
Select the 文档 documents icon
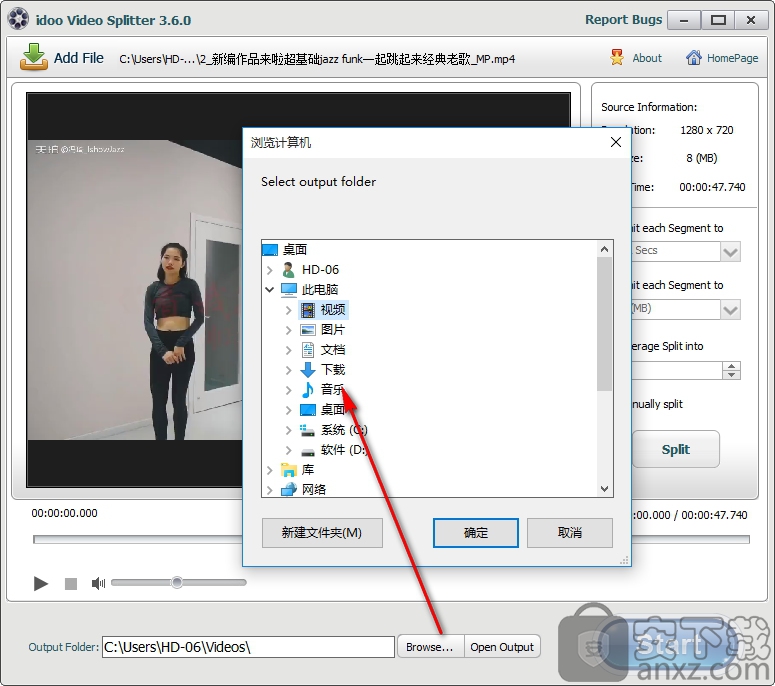click(307, 350)
